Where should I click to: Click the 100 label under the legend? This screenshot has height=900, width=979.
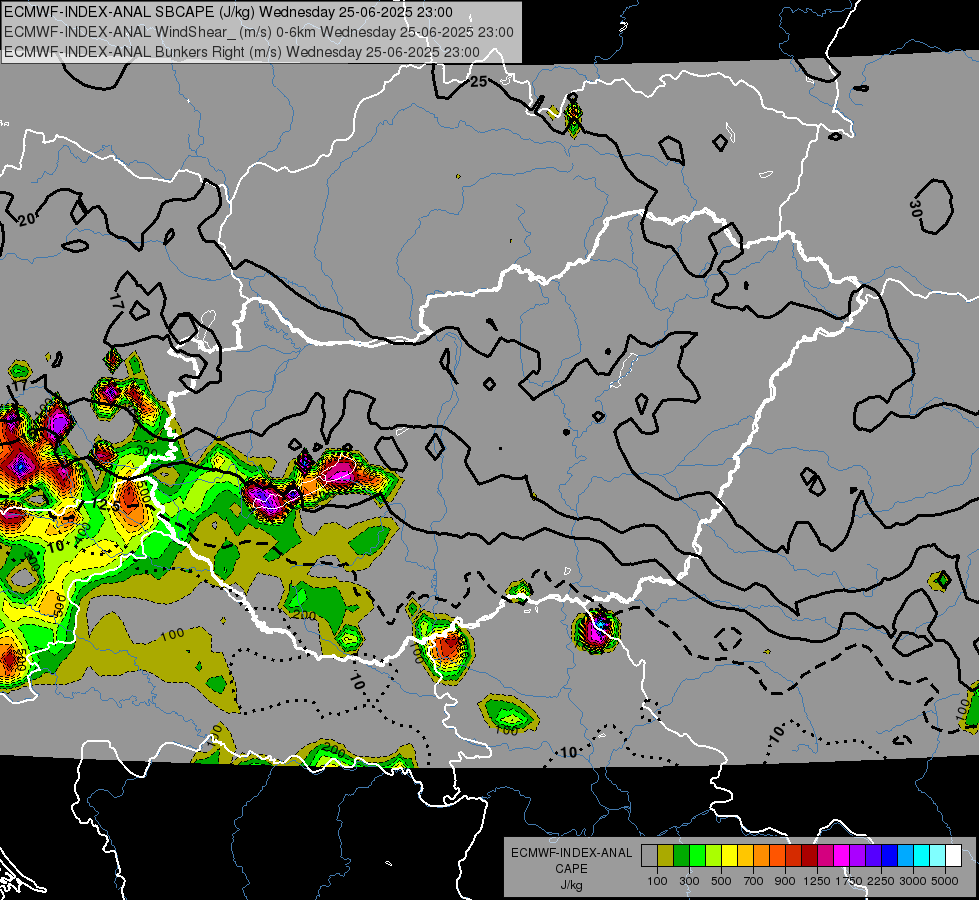pyautogui.click(x=657, y=881)
